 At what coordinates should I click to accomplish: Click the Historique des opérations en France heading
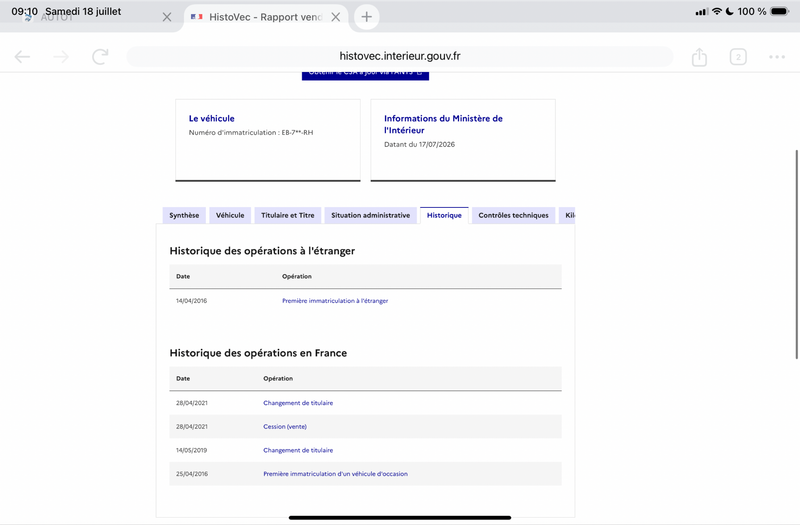pyautogui.click(x=258, y=353)
